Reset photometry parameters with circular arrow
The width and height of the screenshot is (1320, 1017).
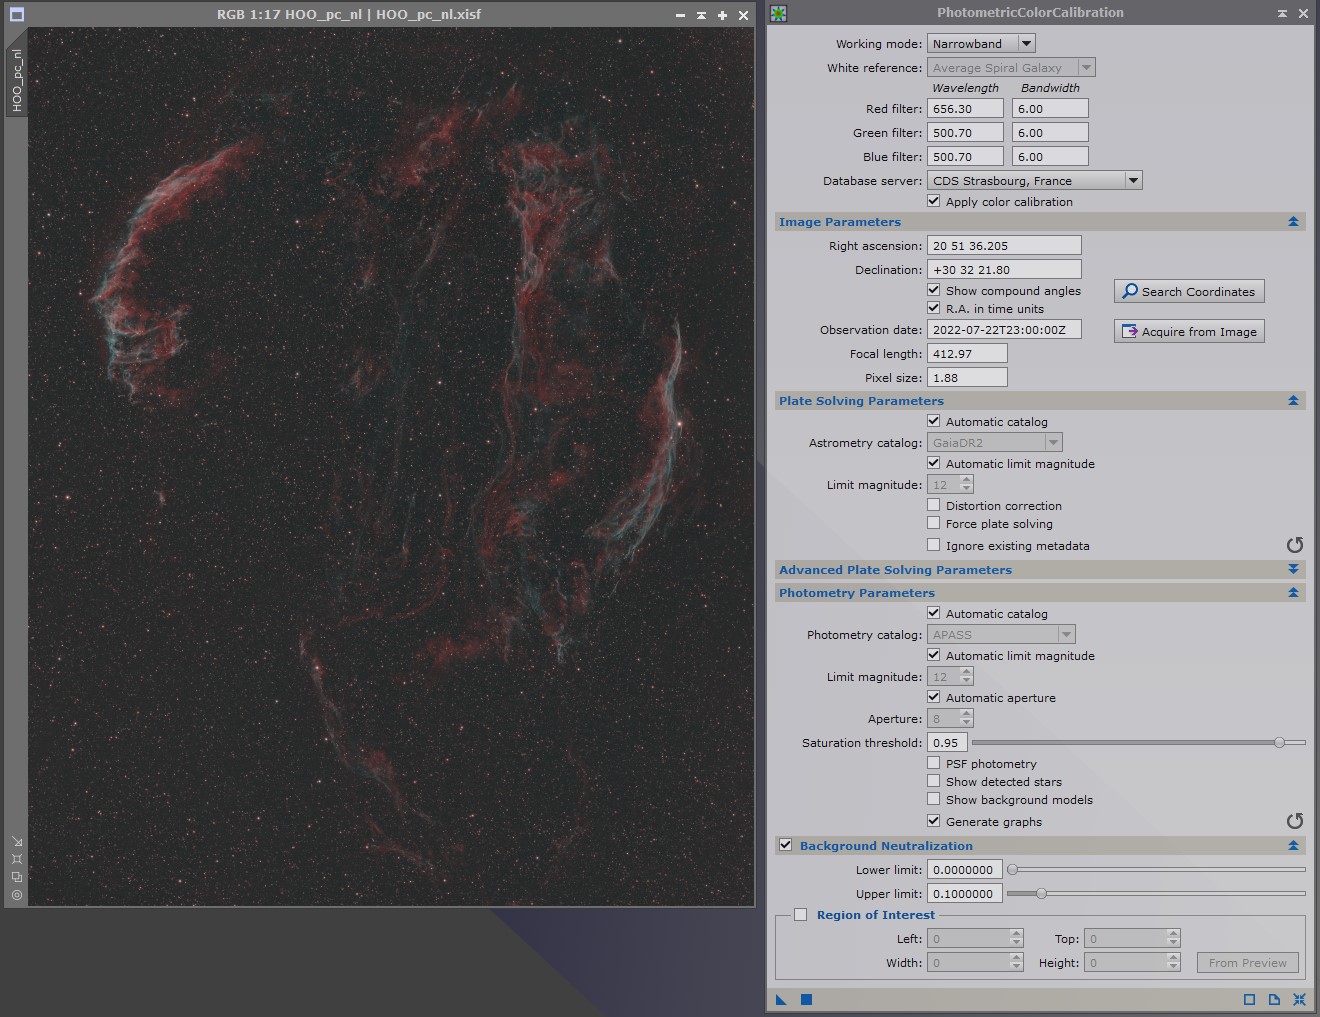click(x=1295, y=821)
